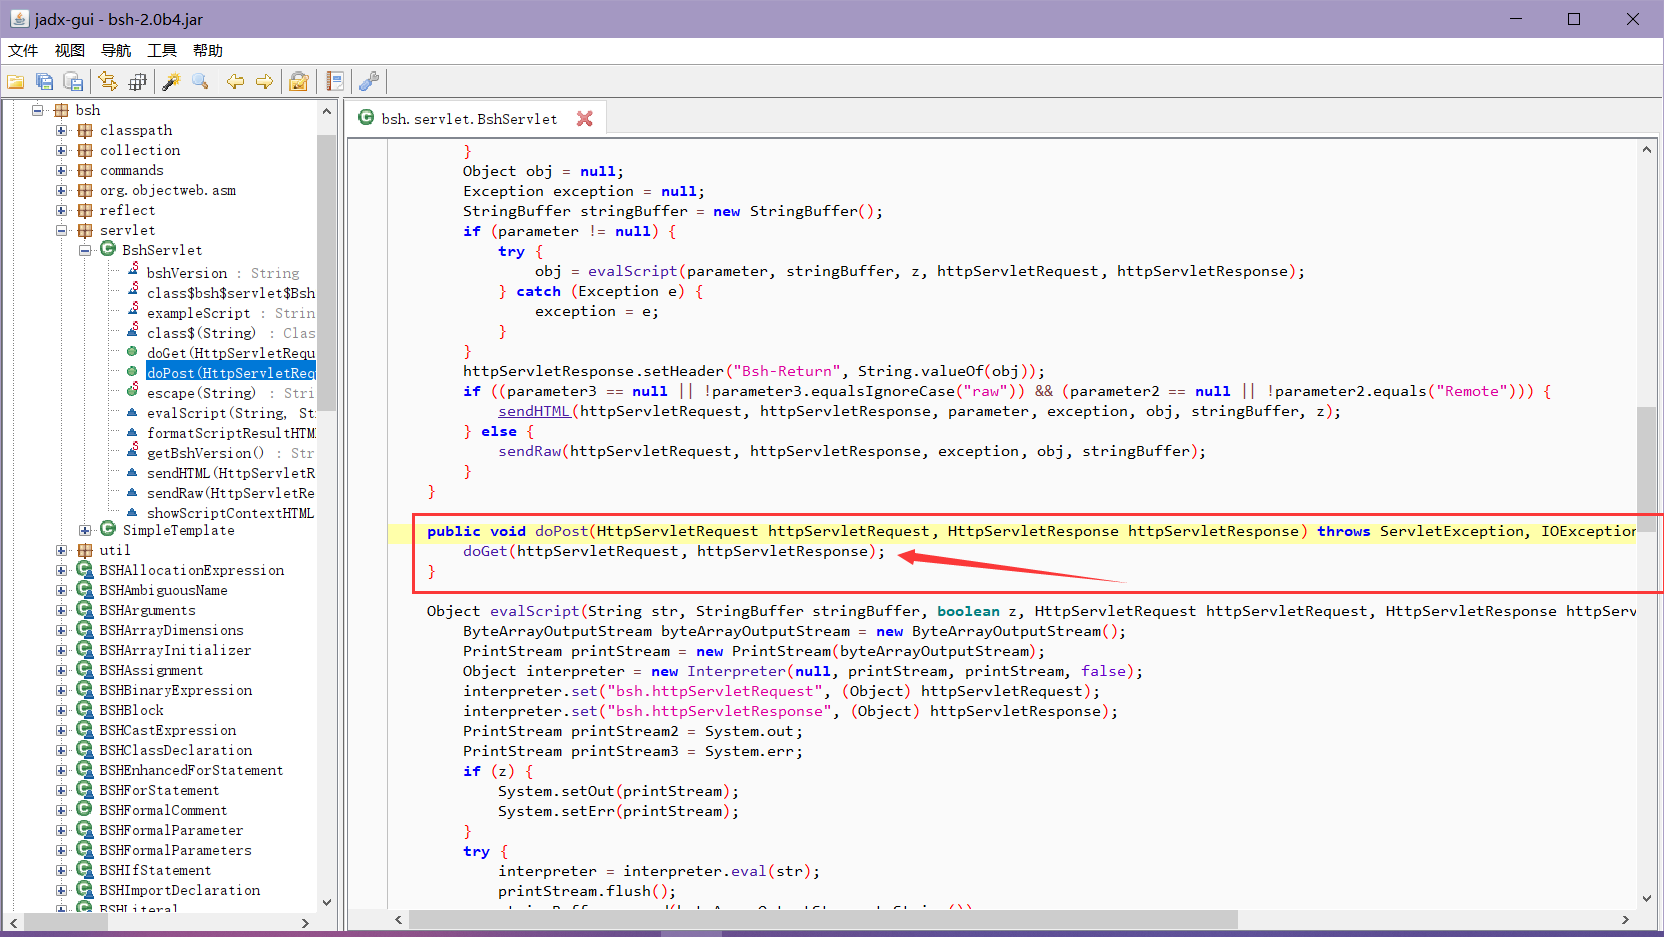Toggle the deobfuscation lock icon
Viewport: 1664px width, 937px height.
point(298,82)
